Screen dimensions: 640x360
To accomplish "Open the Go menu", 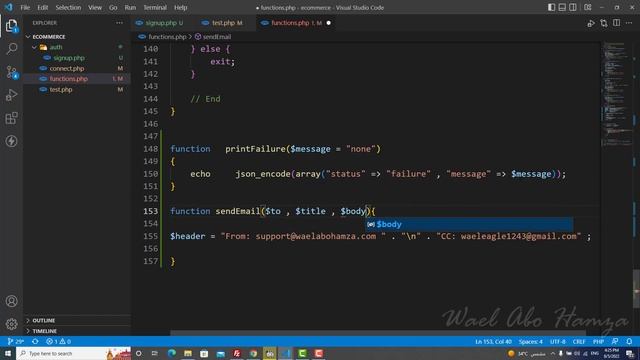I will [113, 7].
